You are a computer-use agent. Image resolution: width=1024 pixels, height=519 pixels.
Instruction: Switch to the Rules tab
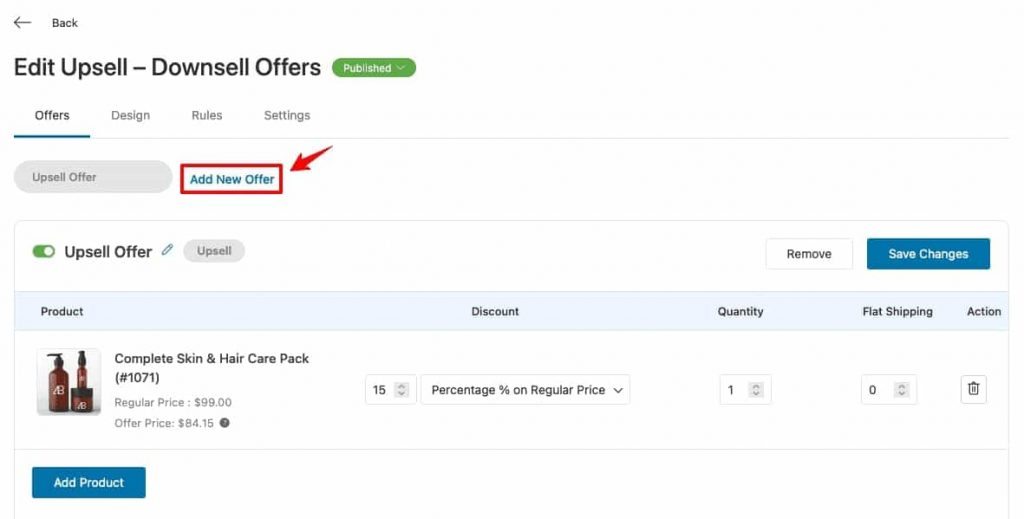click(206, 116)
